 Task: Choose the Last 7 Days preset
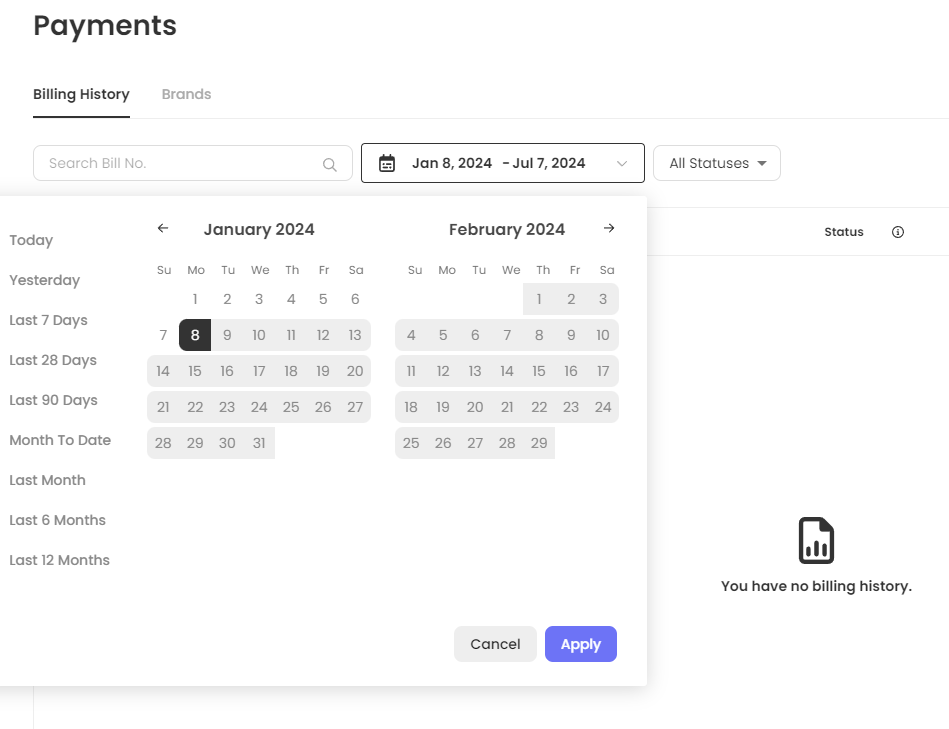pos(48,320)
